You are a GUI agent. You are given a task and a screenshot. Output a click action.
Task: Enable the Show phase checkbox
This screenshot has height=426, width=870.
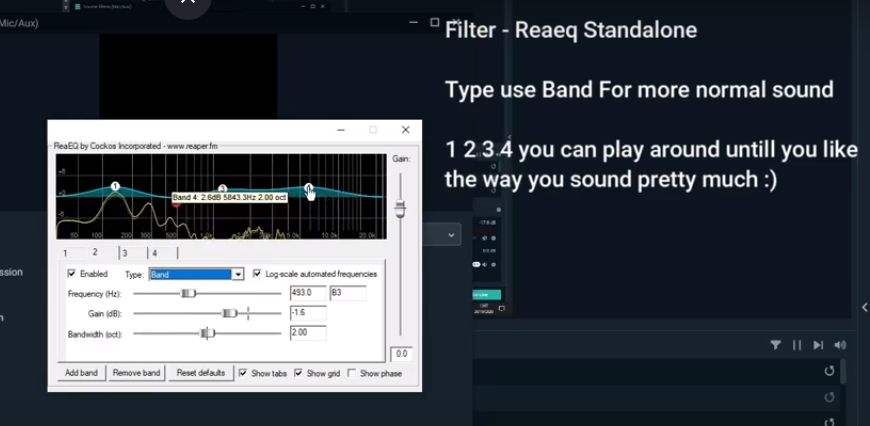351,373
